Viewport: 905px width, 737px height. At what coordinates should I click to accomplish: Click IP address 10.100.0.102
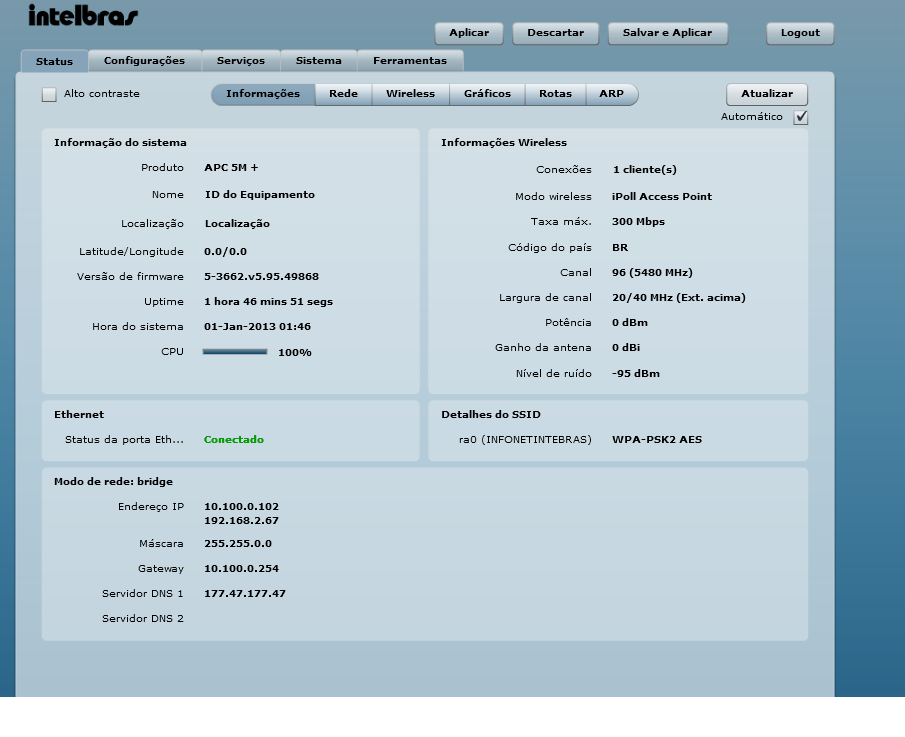[241, 507]
